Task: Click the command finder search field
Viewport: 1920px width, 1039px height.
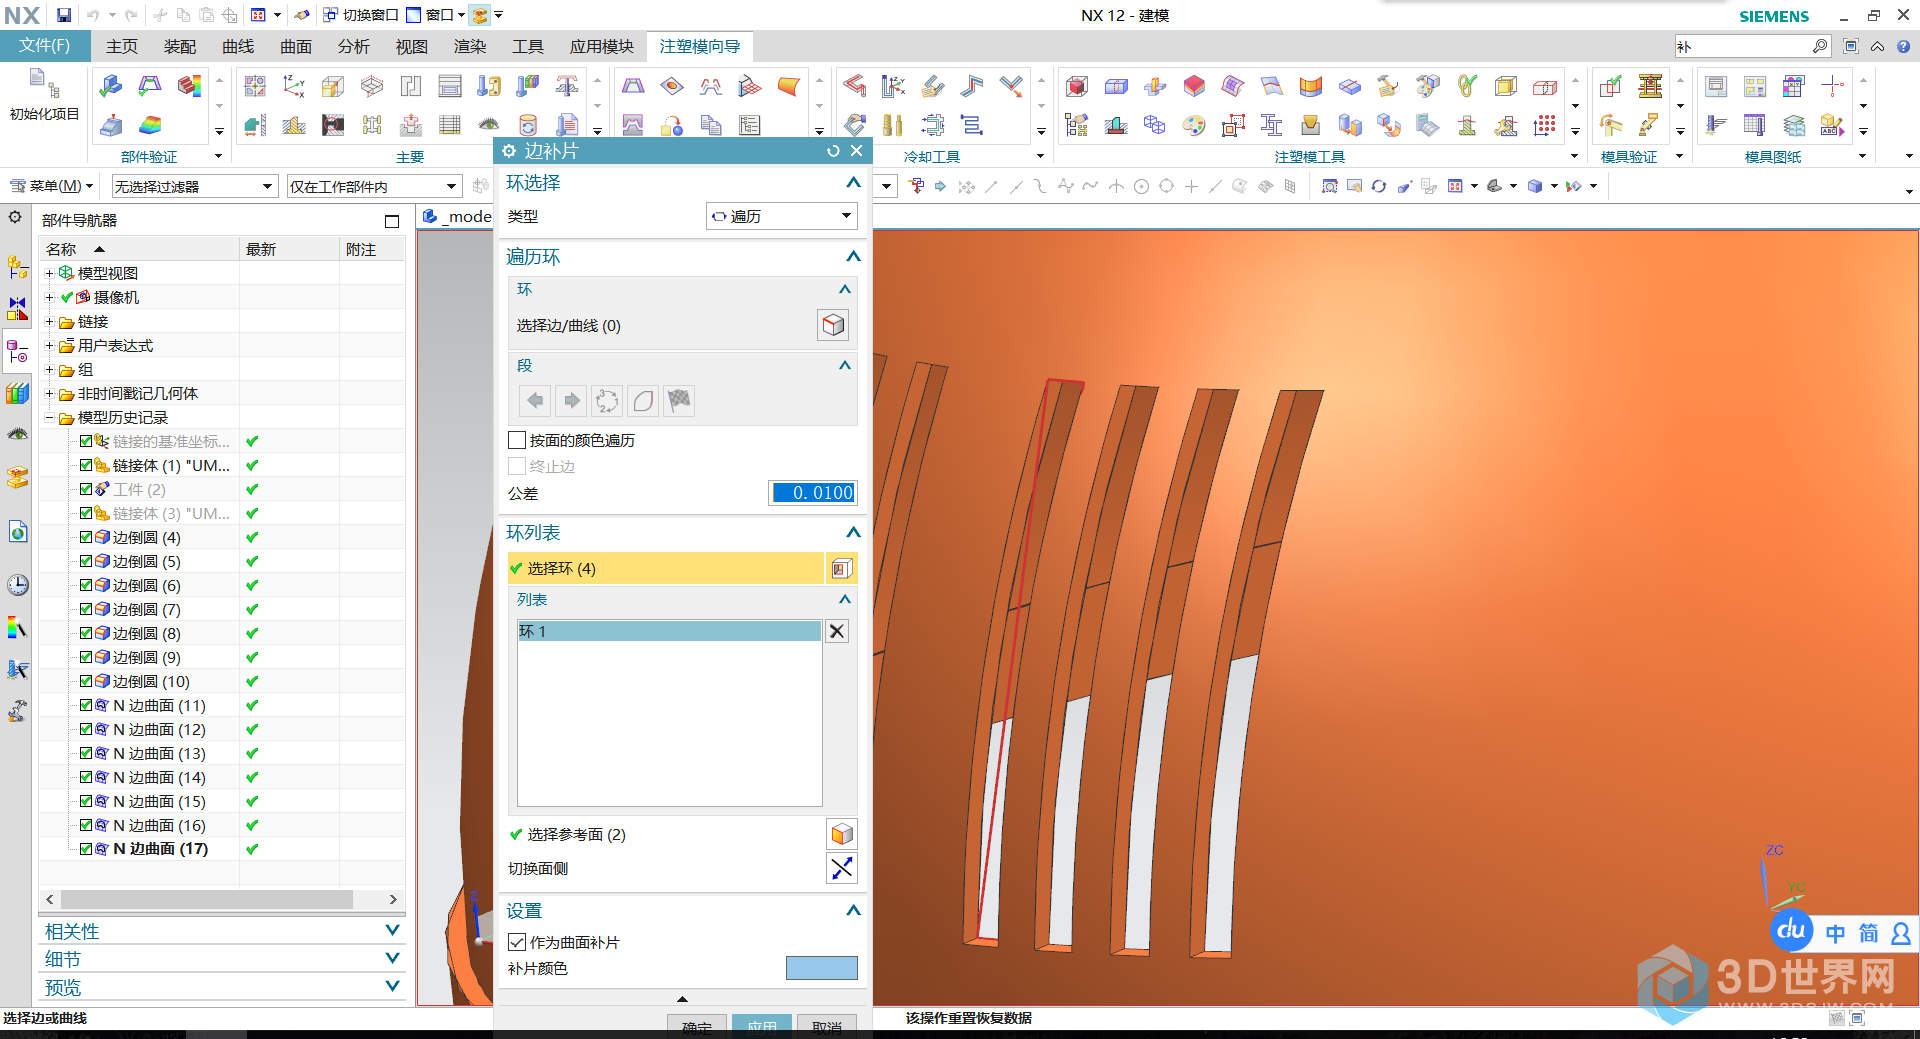Action: 1743,46
